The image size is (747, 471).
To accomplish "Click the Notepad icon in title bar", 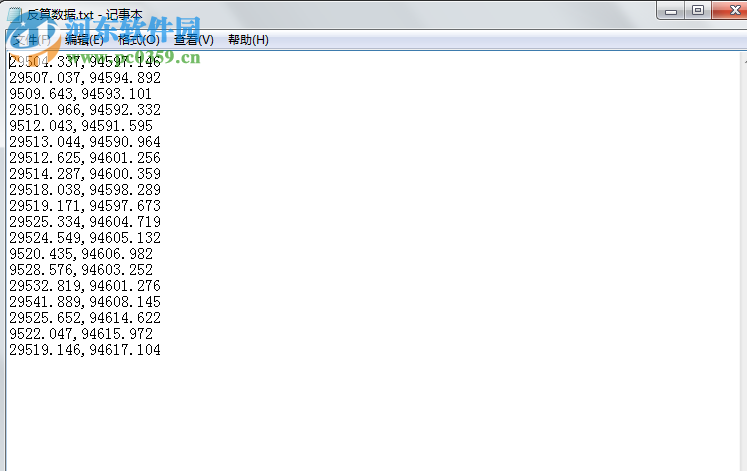I will [14, 14].
